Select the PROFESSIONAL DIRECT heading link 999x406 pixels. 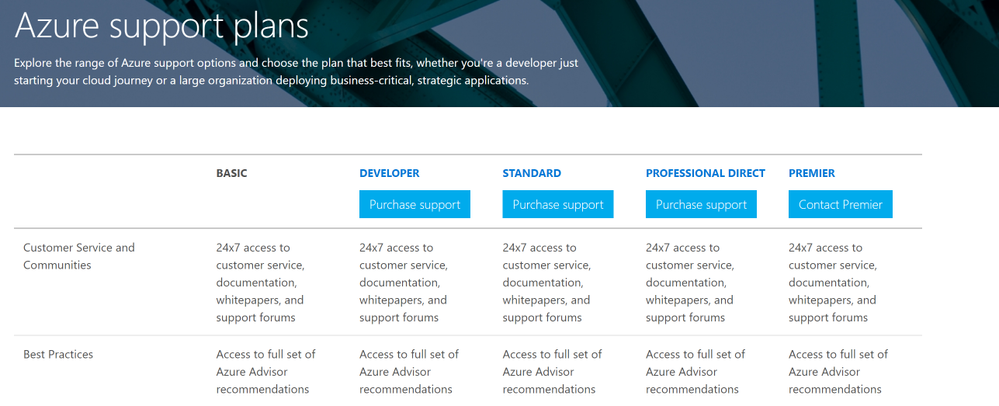pyautogui.click(x=705, y=173)
